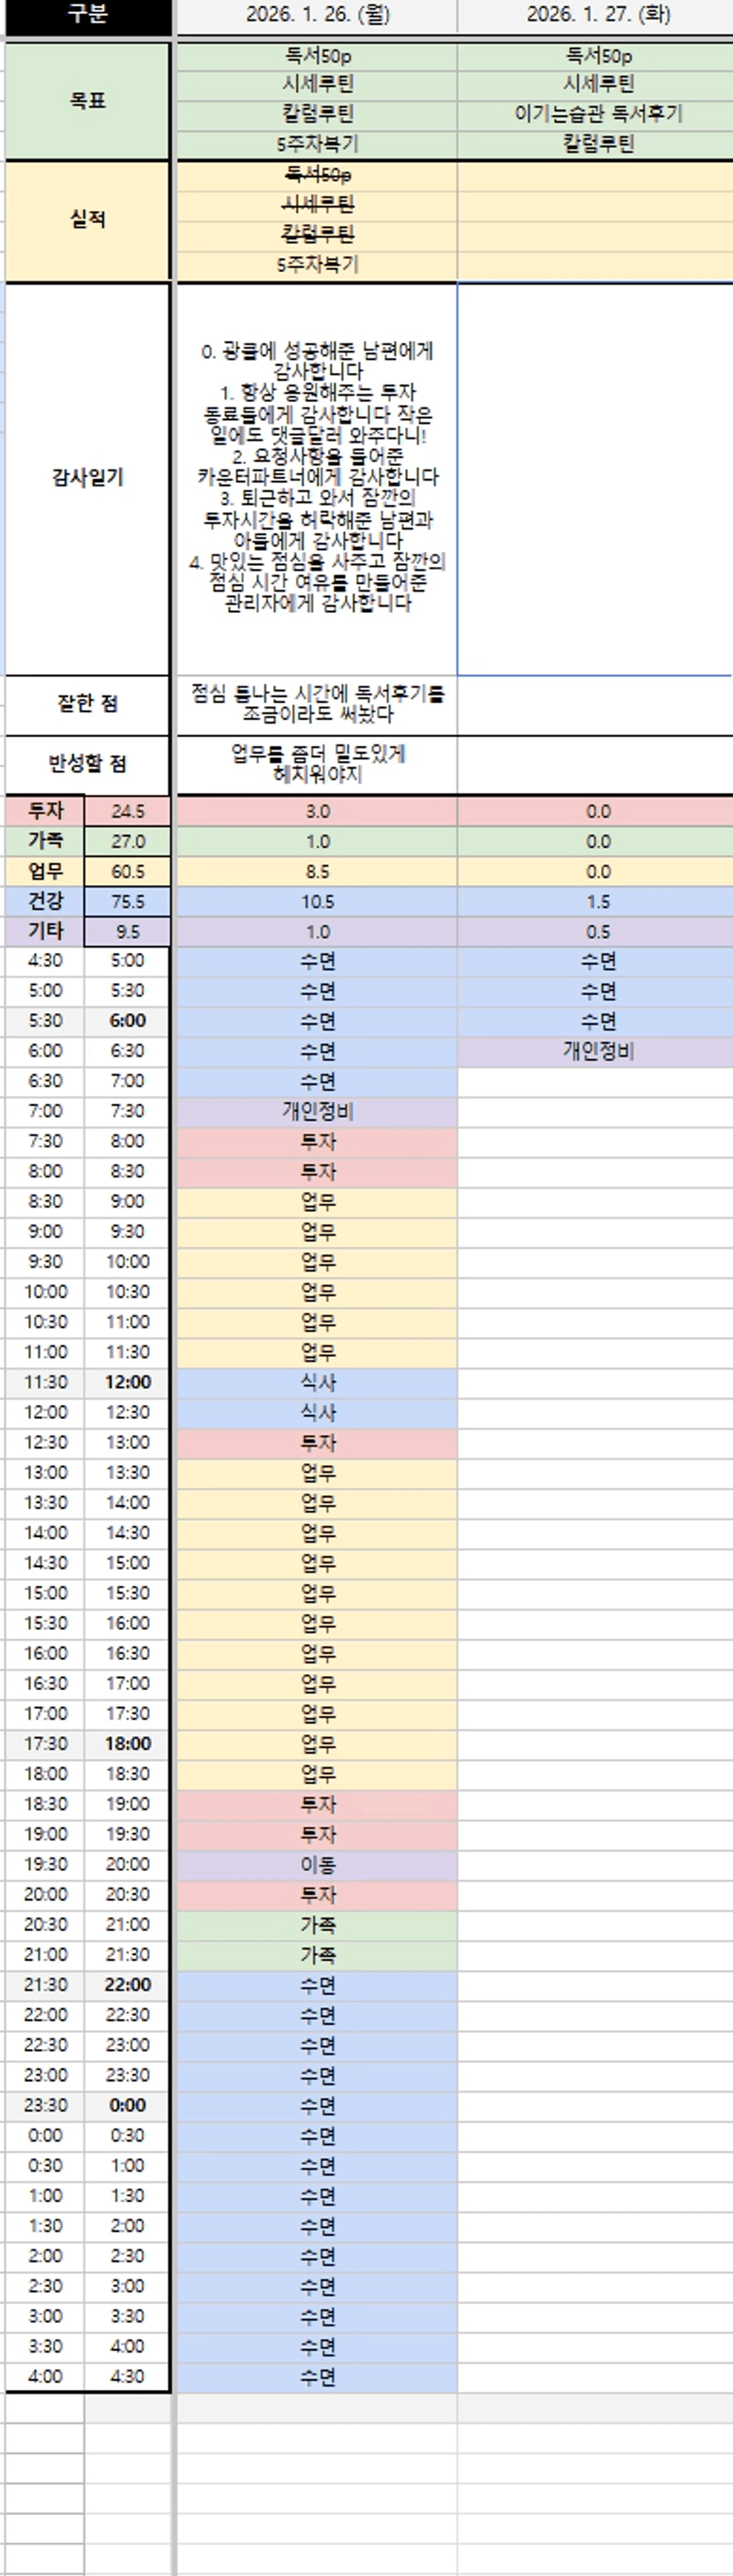The height and width of the screenshot is (2576, 733).
Task: Click the 4:30 start-time cell in first schedule row
Action: tap(45, 962)
